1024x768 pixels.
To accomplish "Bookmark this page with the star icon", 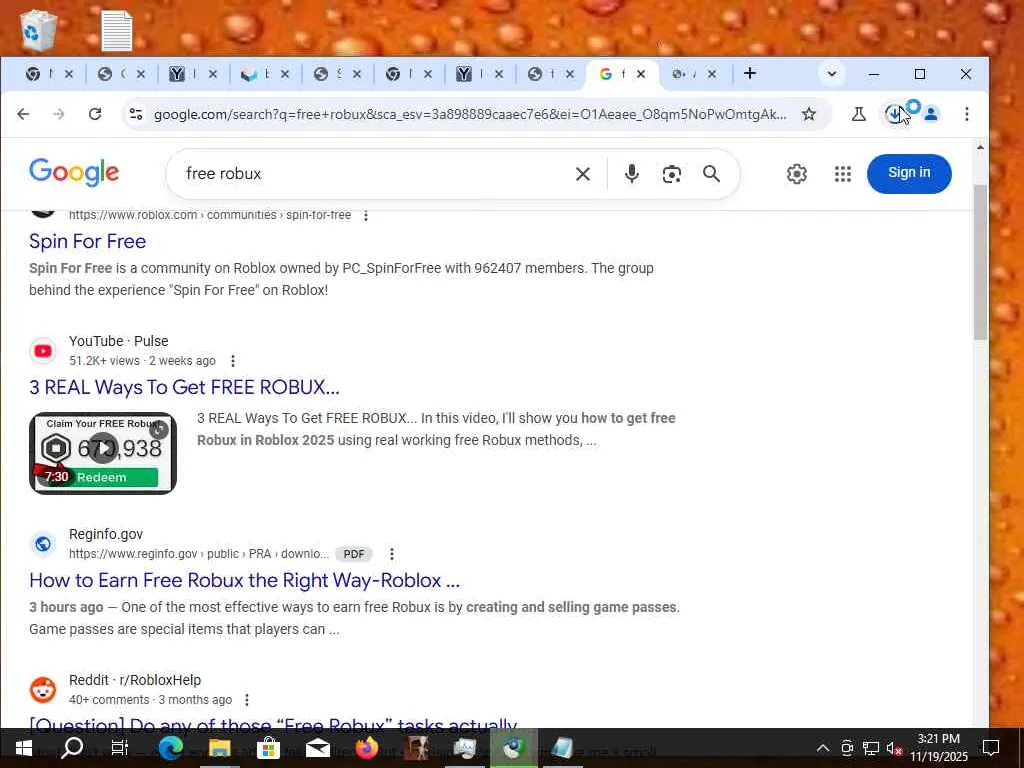I will (x=808, y=114).
